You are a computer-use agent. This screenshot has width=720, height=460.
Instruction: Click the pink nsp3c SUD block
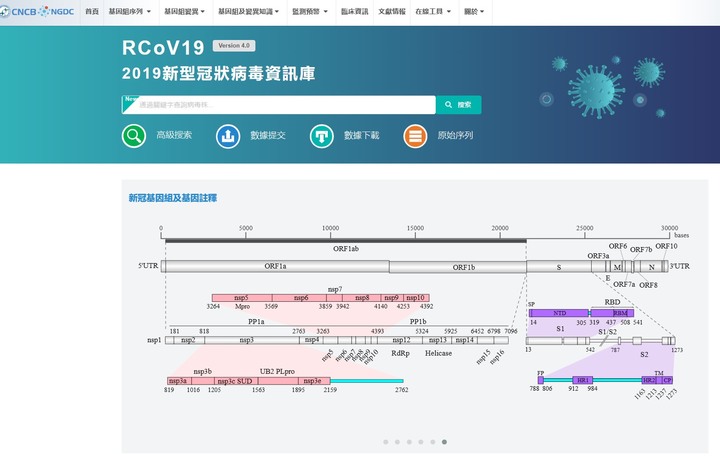(234, 381)
